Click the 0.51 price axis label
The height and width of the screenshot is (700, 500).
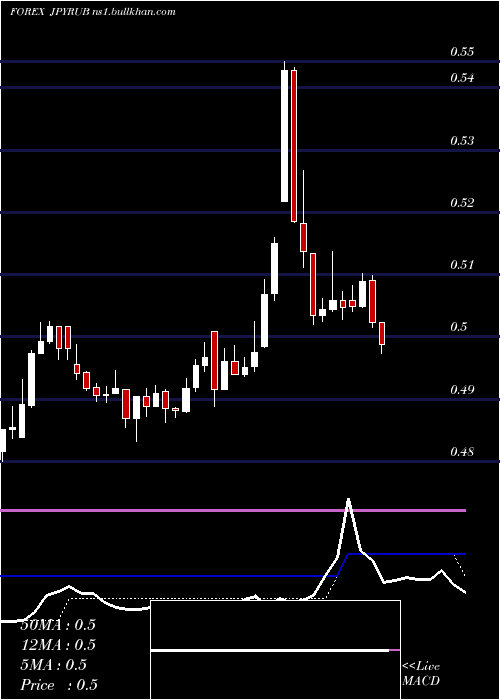[x=462, y=265]
